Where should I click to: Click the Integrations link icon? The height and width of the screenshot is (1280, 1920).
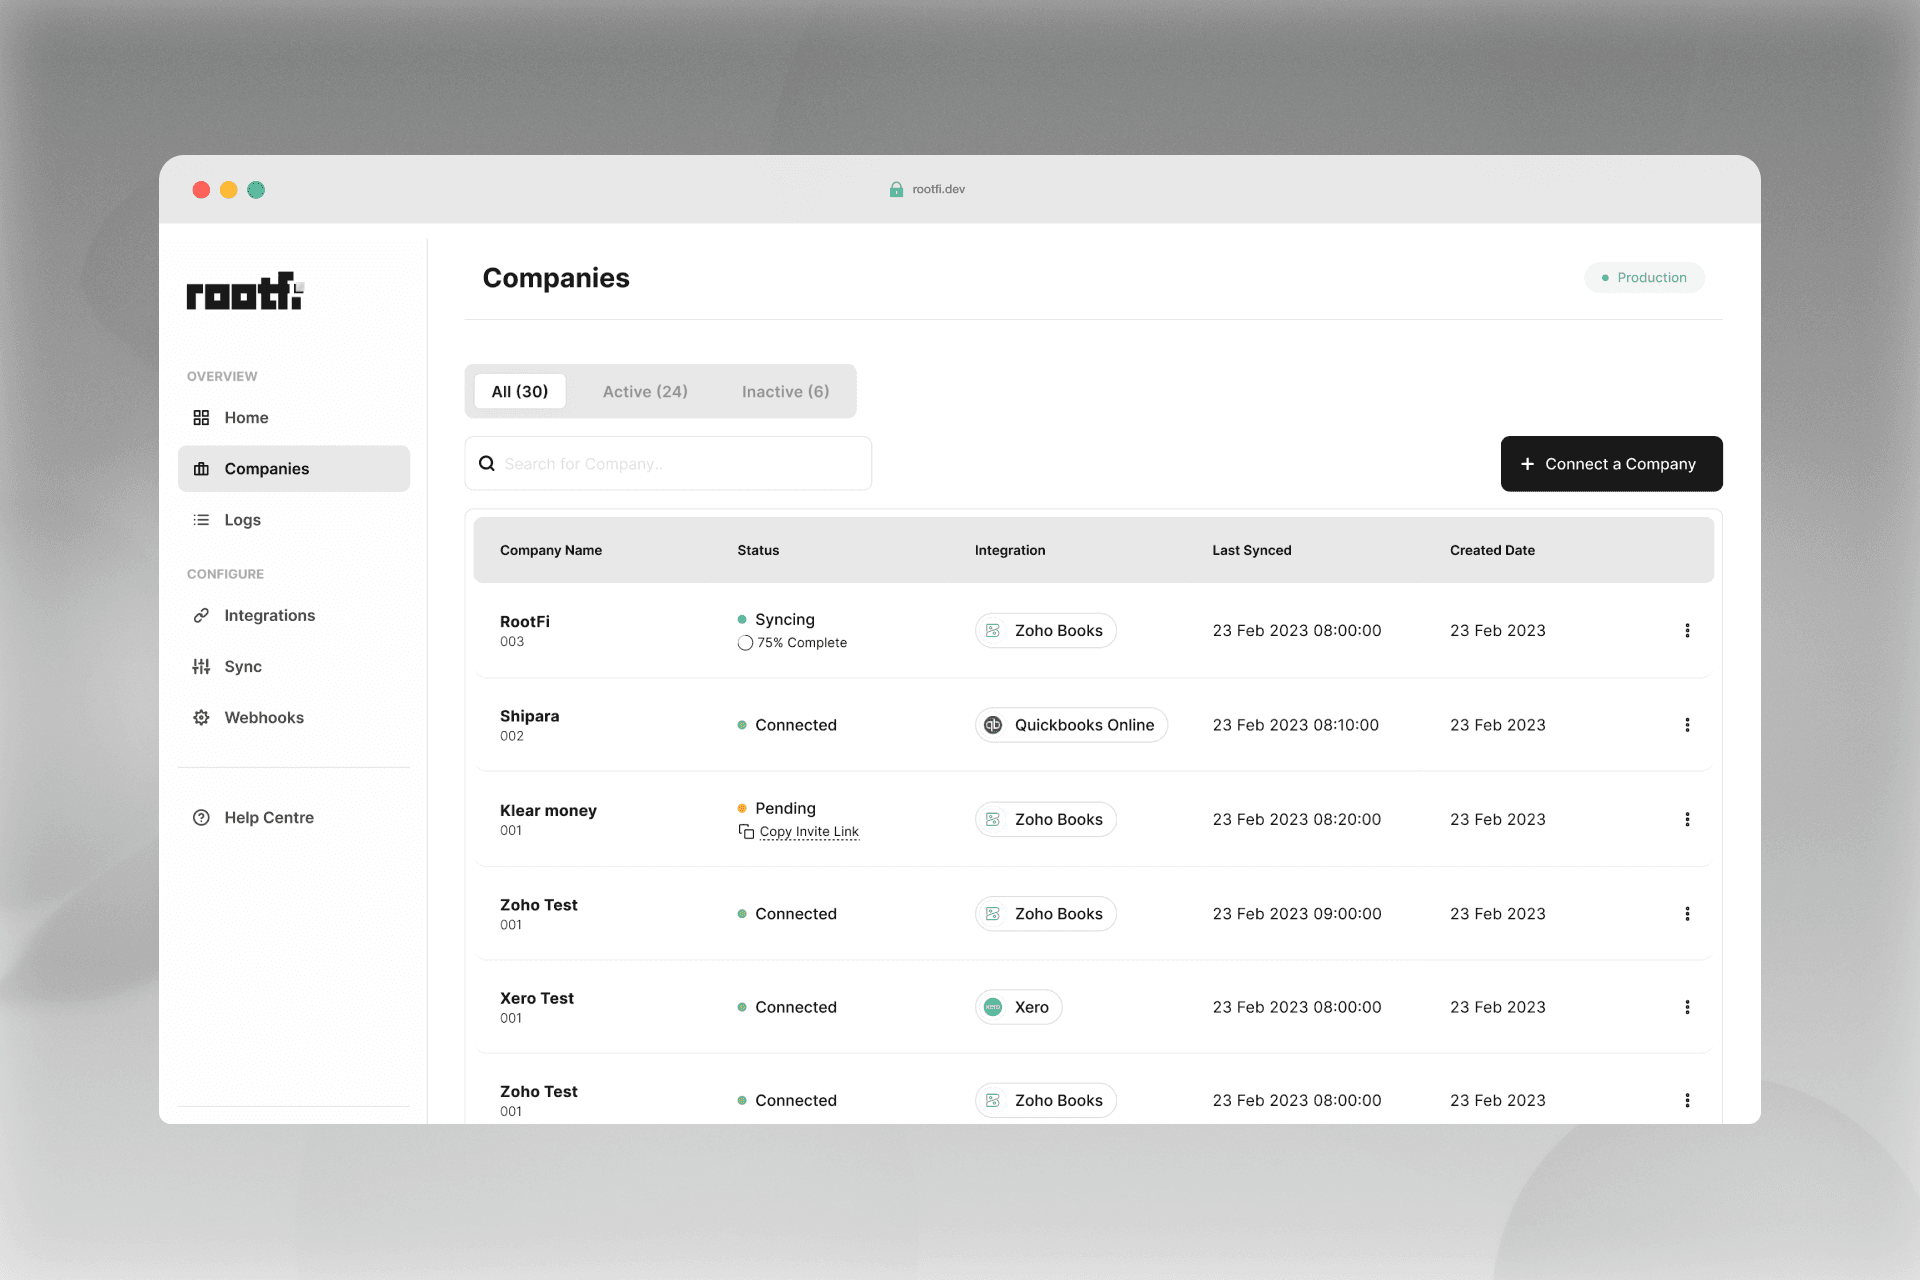pyautogui.click(x=201, y=615)
